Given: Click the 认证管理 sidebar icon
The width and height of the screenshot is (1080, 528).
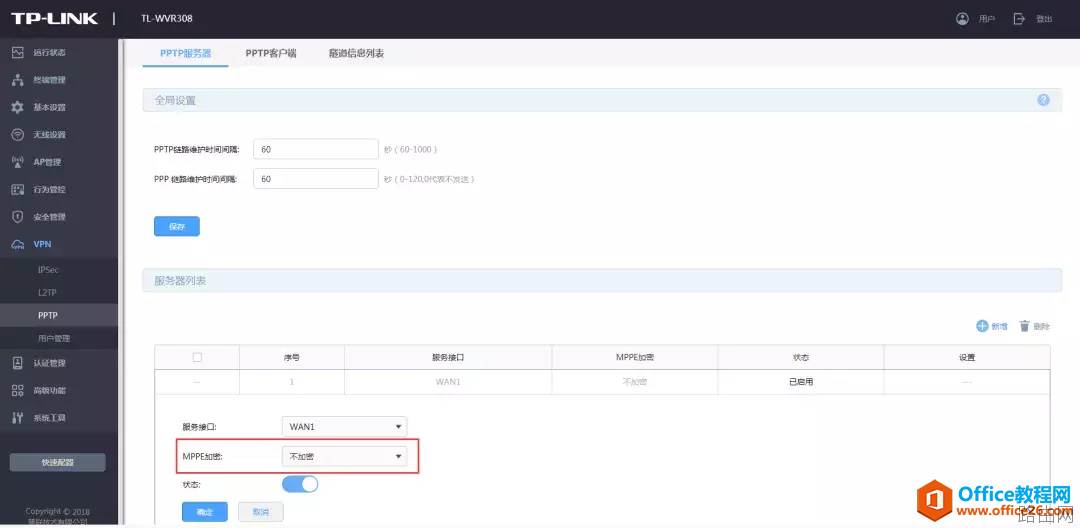Looking at the screenshot, I should (19, 363).
